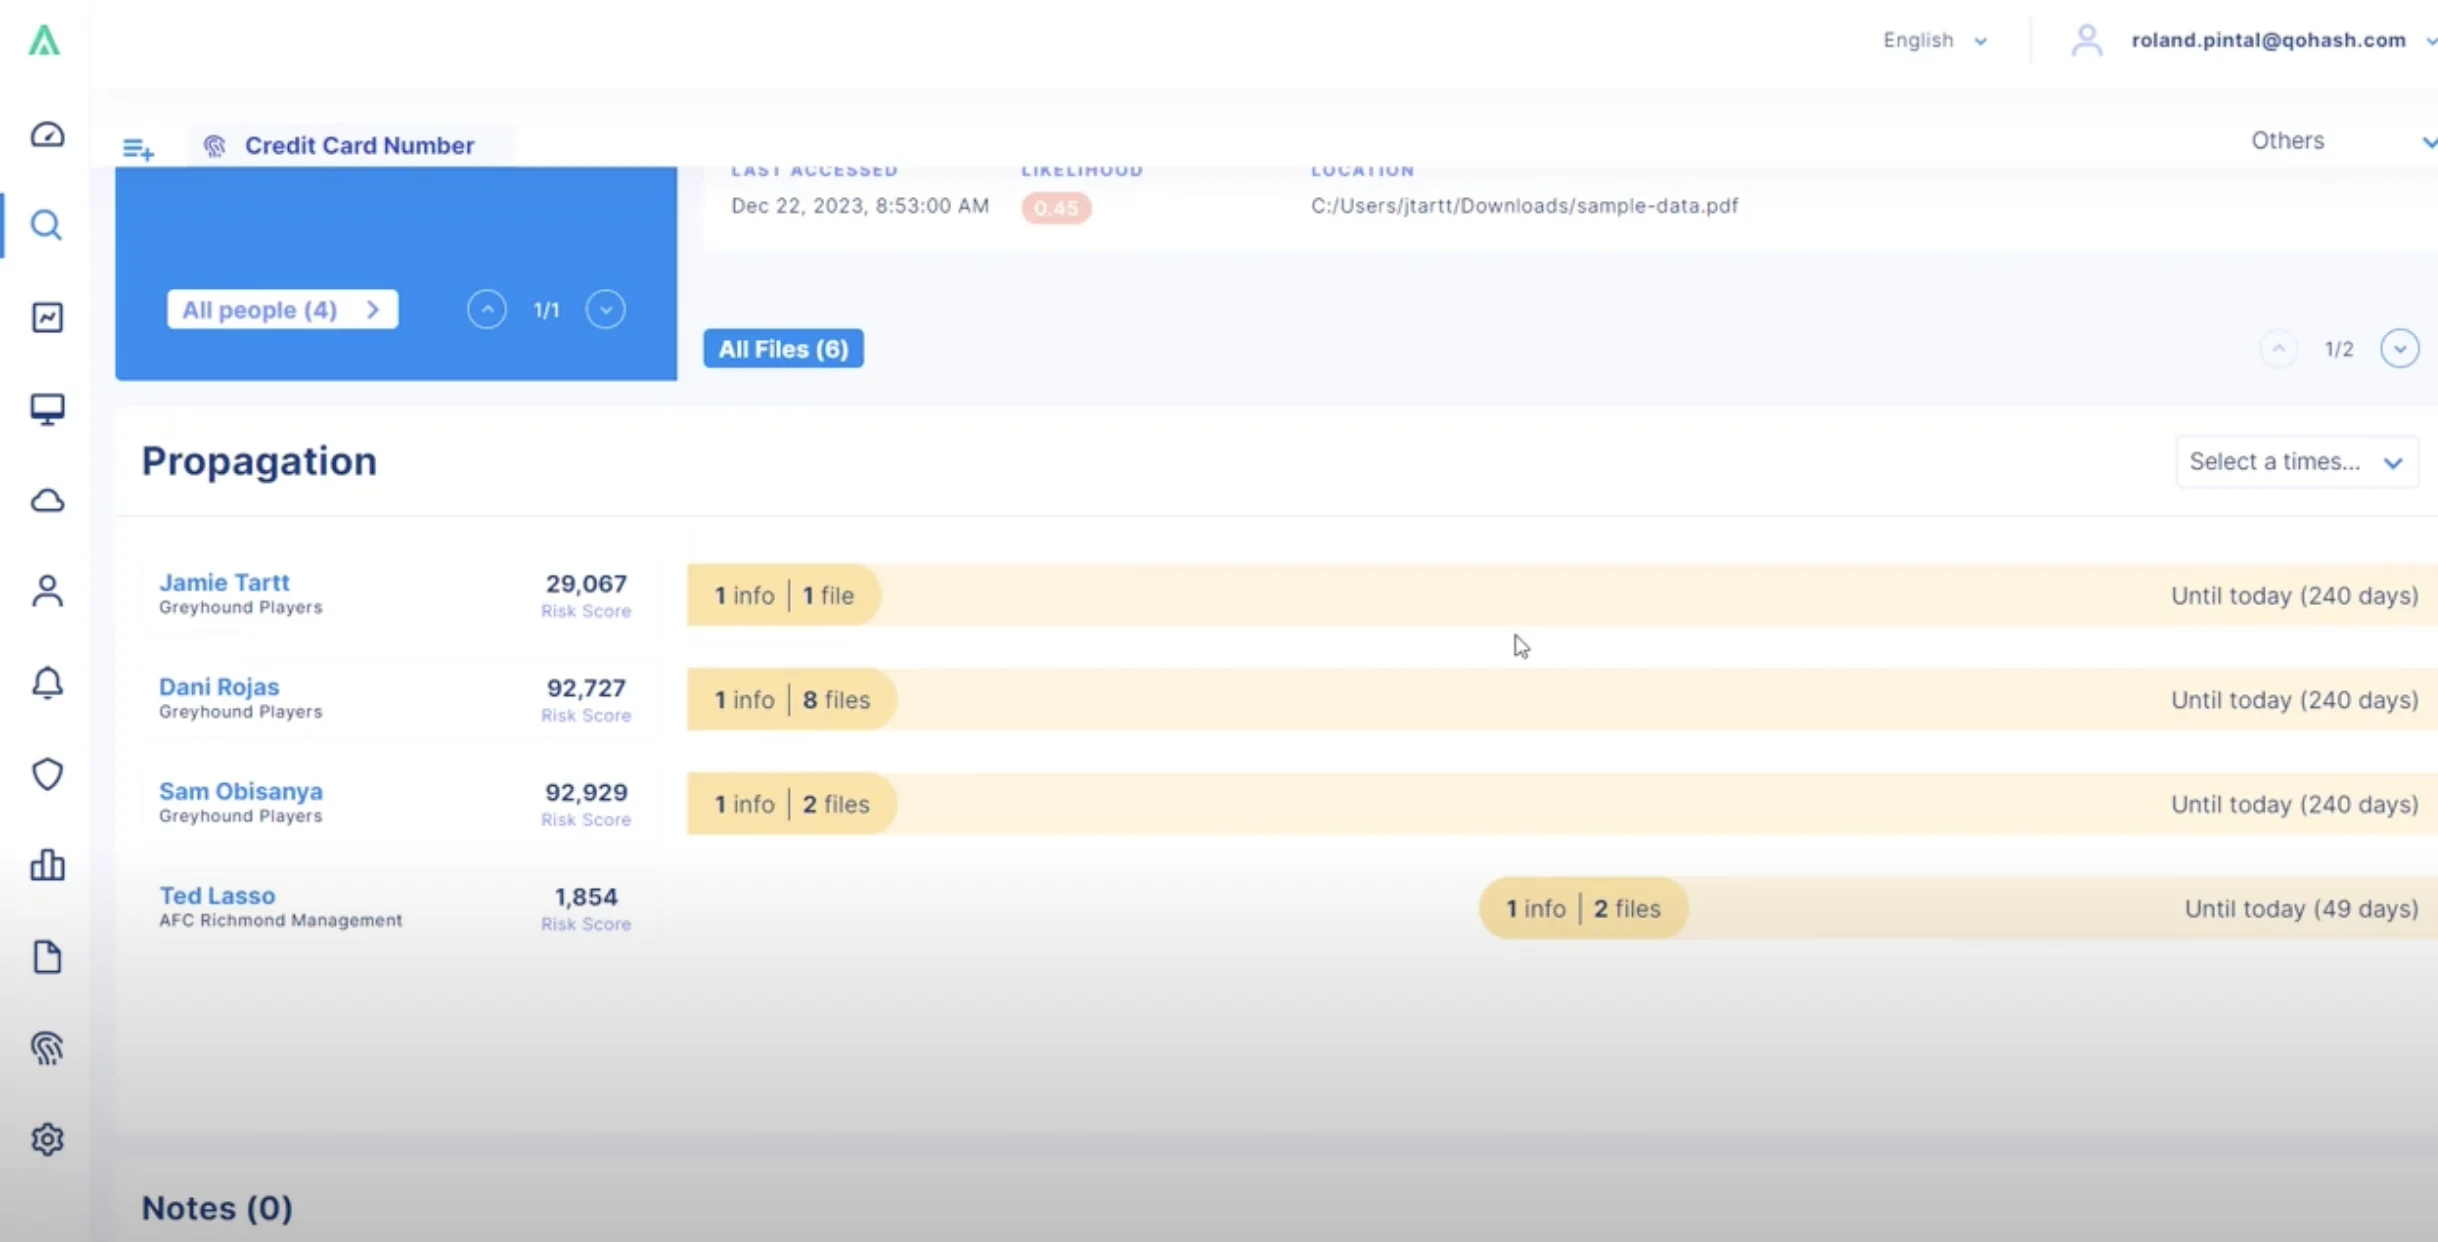This screenshot has height=1242, width=2438.
Task: Click Sam Obisanya's 1 info 2 files badge
Action: tap(791, 804)
